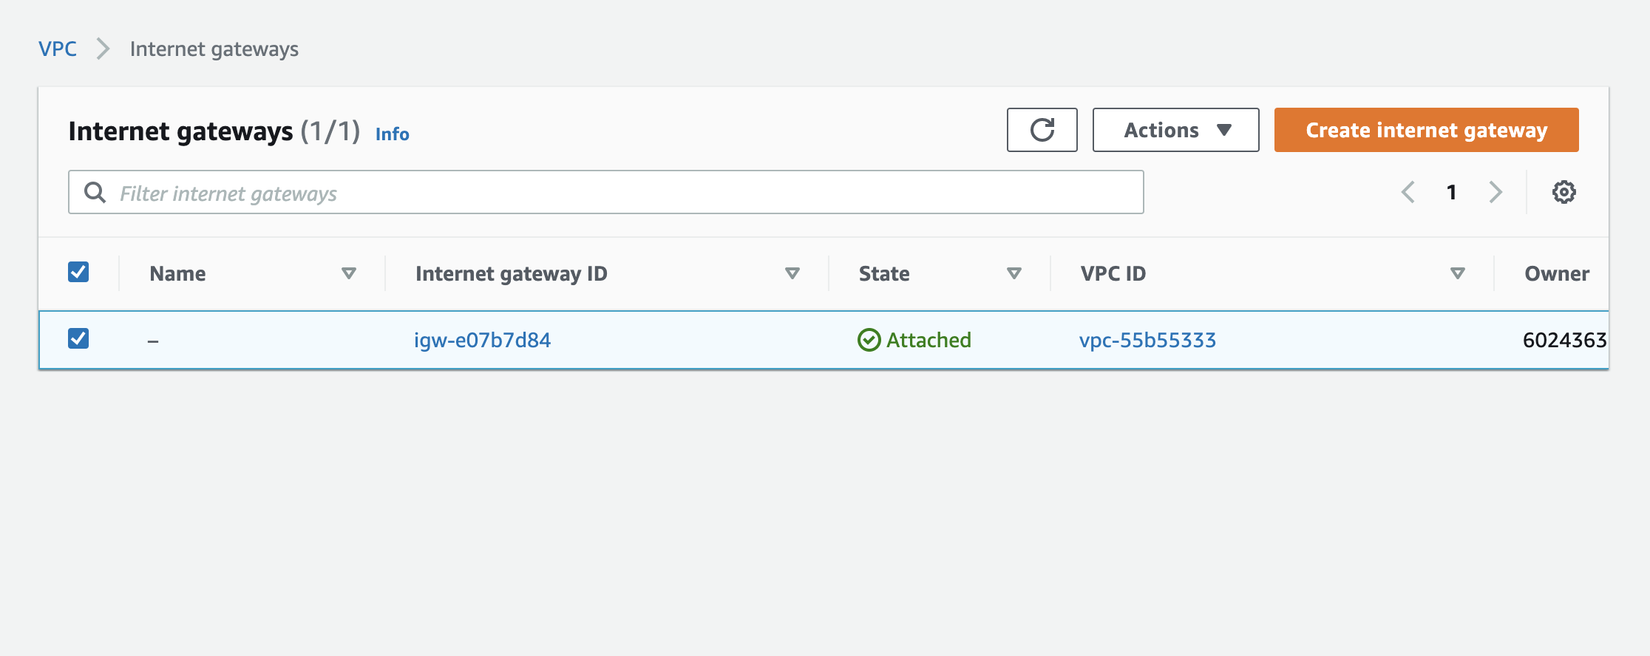Open the vpc-55b55333 link

[1147, 340]
